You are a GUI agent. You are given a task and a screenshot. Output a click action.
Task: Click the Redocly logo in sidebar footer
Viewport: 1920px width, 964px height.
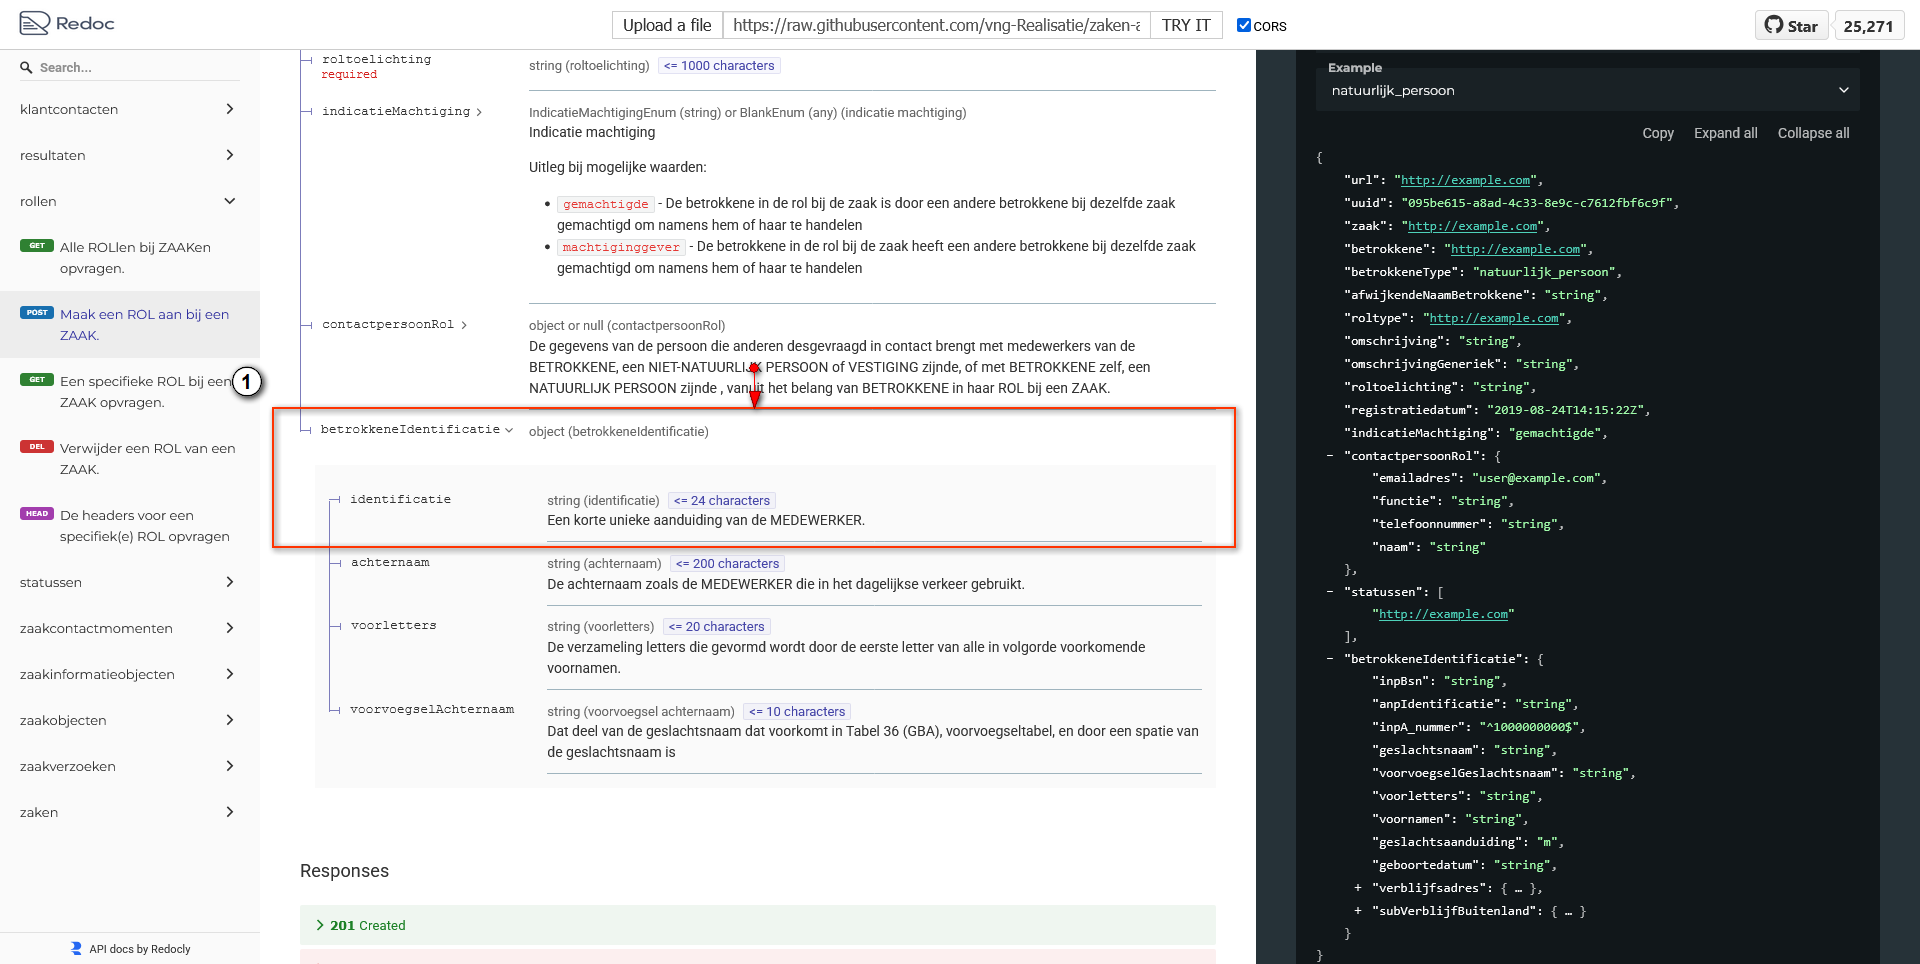[x=76, y=948]
